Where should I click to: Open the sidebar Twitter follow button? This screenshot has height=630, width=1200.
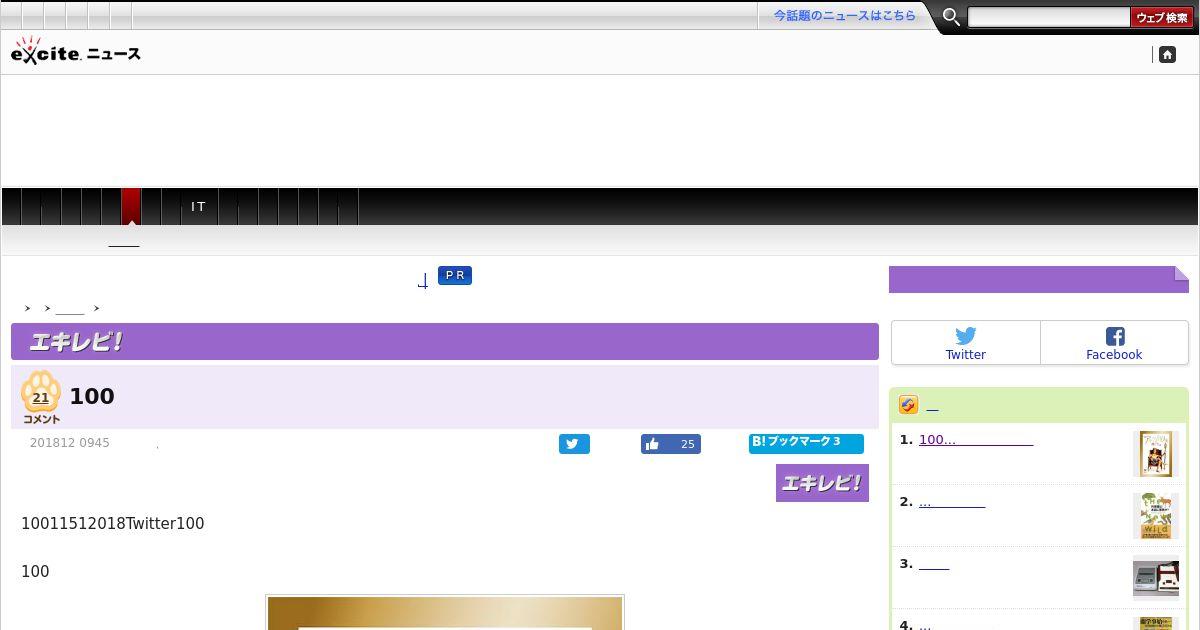point(966,343)
